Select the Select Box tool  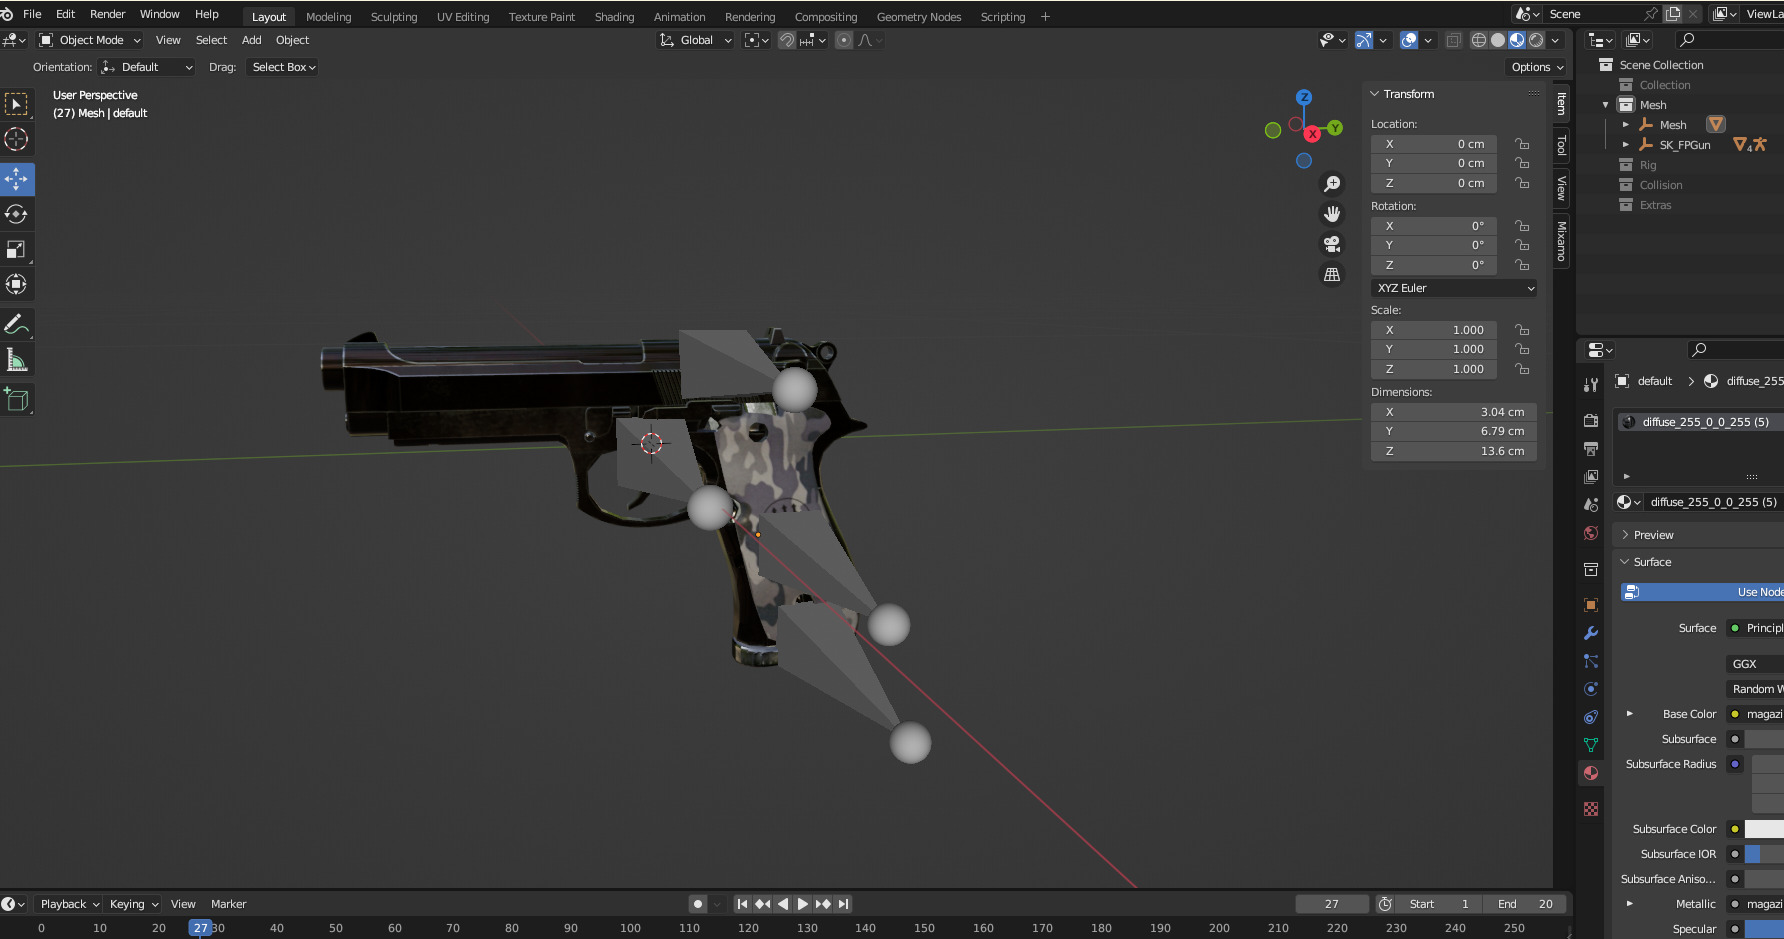tap(17, 104)
